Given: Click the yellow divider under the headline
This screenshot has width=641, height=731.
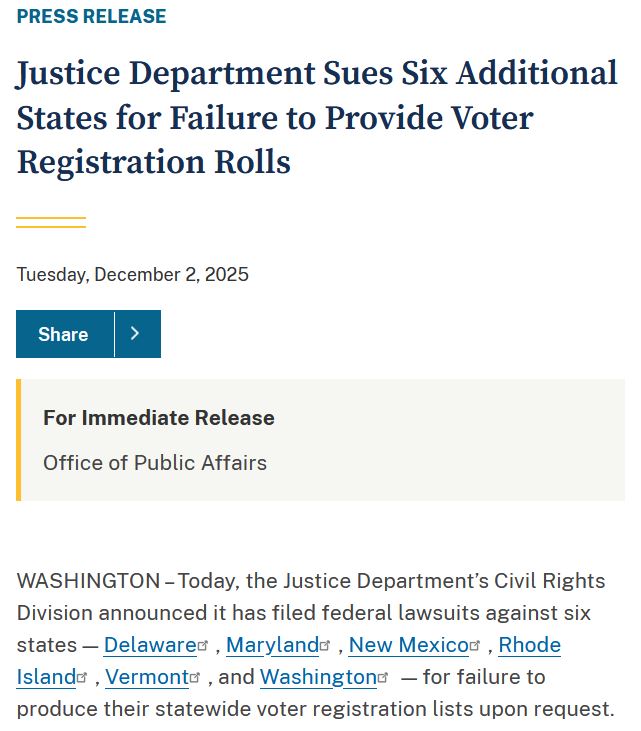Looking at the screenshot, I should [x=51, y=222].
